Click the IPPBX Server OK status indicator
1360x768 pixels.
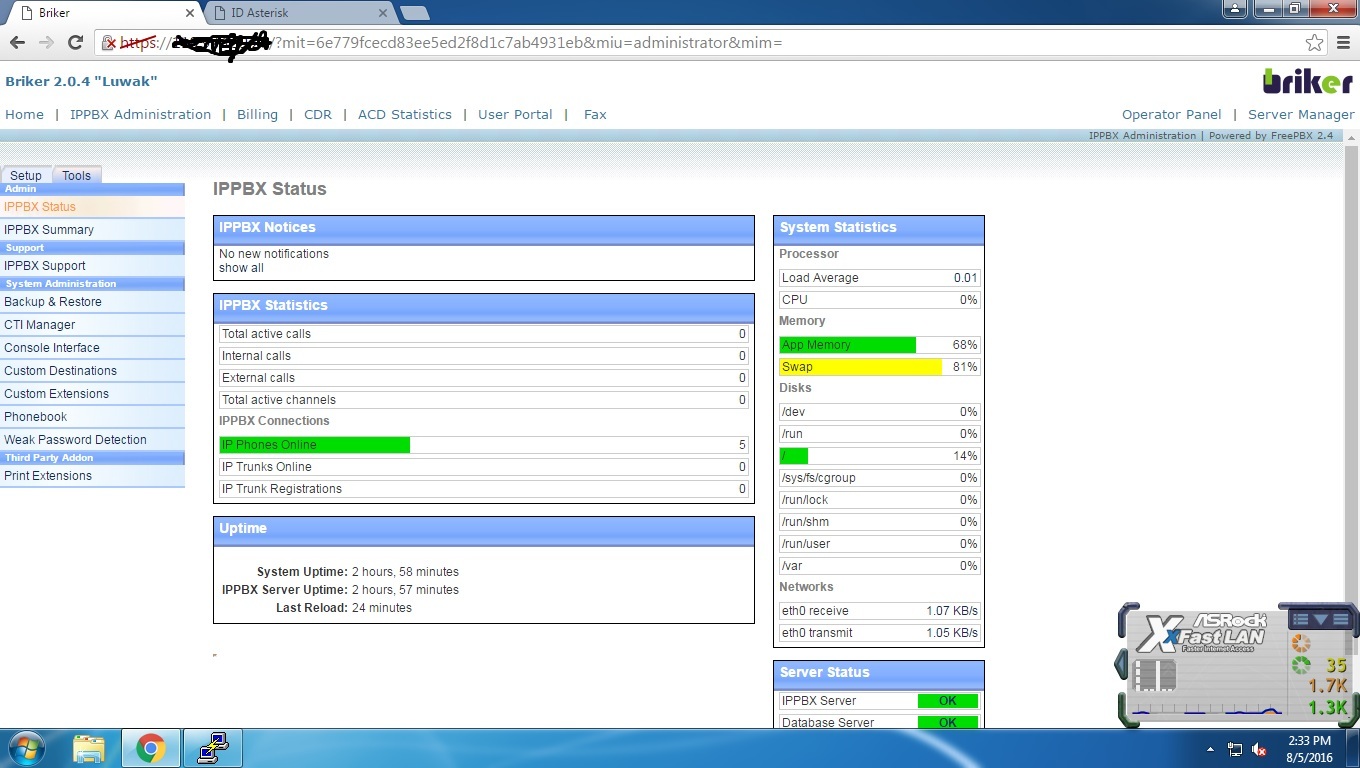coord(947,701)
